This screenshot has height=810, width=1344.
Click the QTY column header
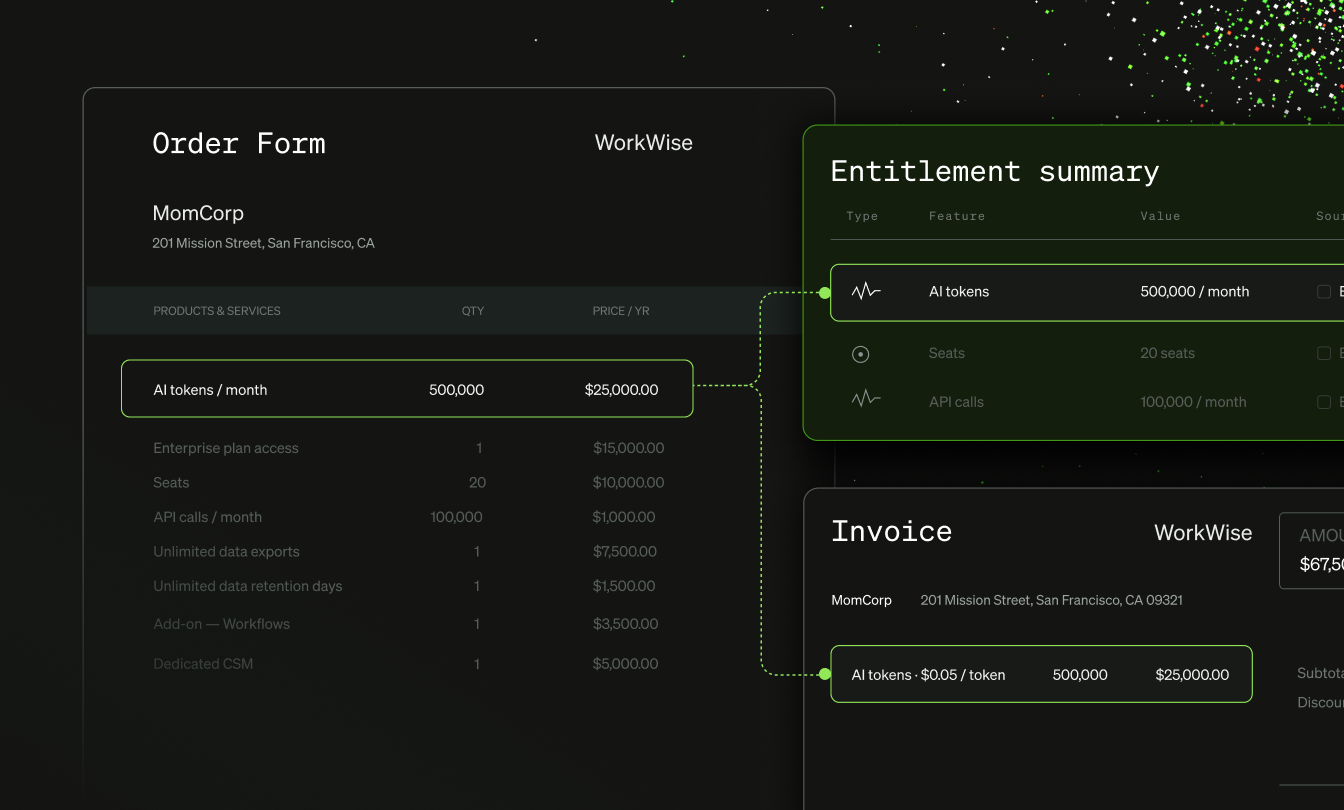click(473, 311)
